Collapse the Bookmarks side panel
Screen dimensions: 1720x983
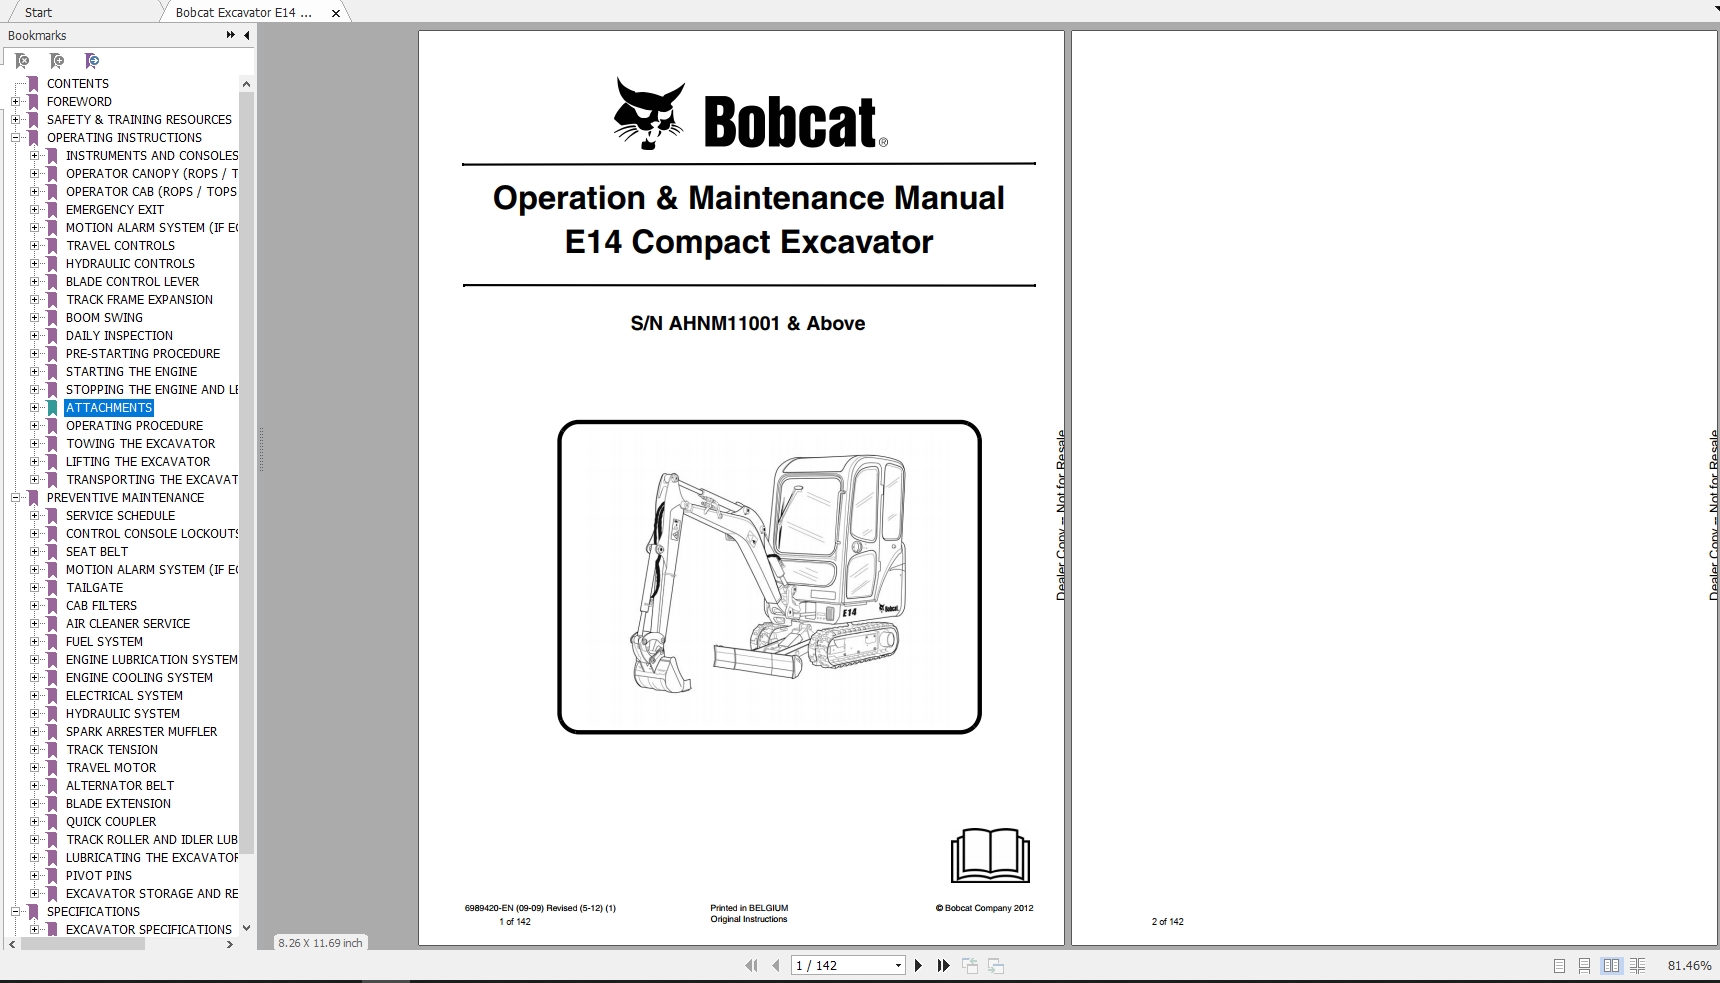[246, 35]
